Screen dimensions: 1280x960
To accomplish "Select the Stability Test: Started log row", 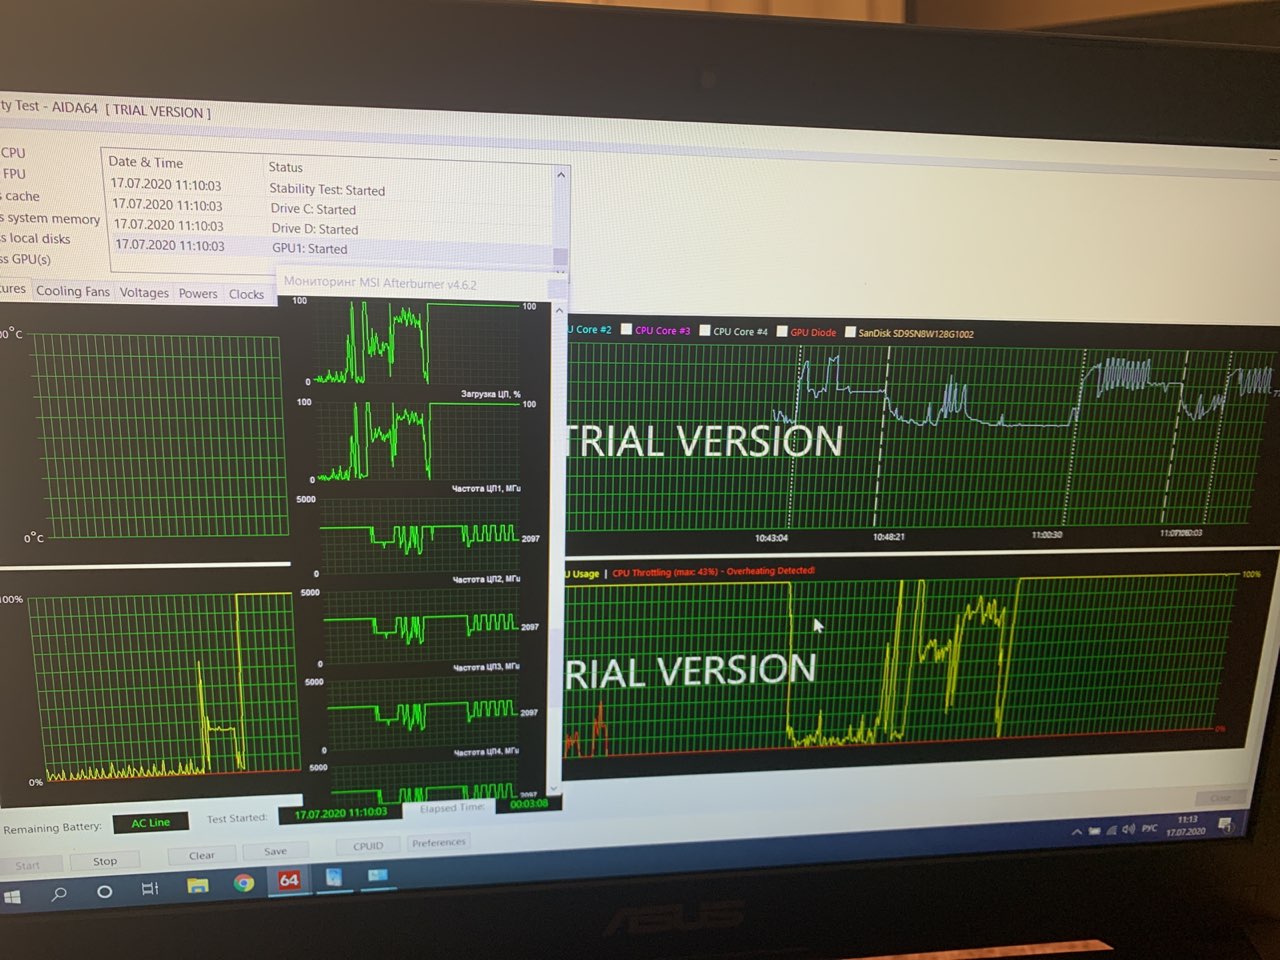I will coord(333,187).
